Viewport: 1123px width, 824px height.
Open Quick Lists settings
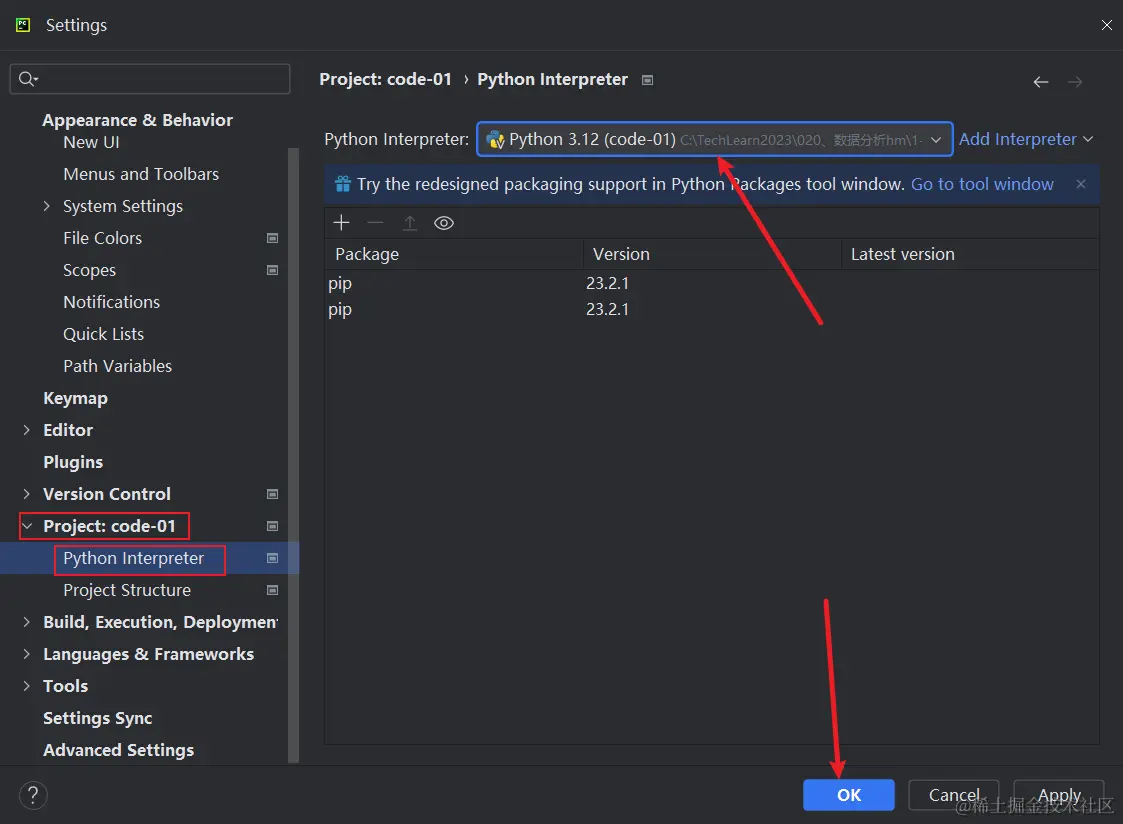(104, 334)
